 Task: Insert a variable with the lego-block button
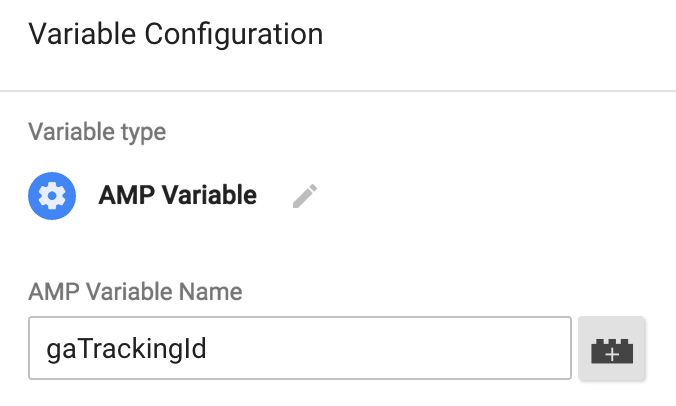[612, 349]
